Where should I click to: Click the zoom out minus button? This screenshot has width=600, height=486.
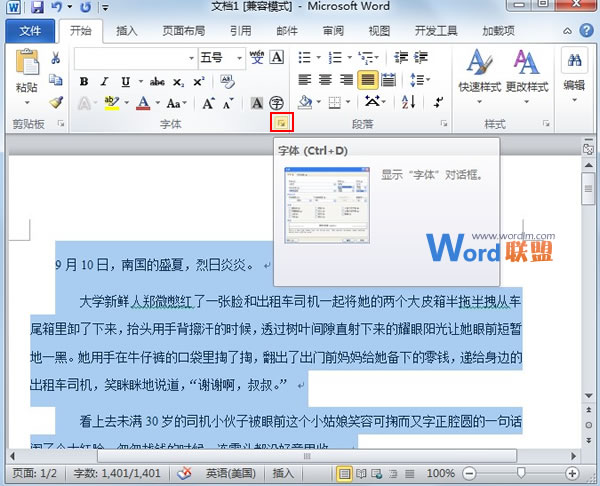tap(469, 474)
